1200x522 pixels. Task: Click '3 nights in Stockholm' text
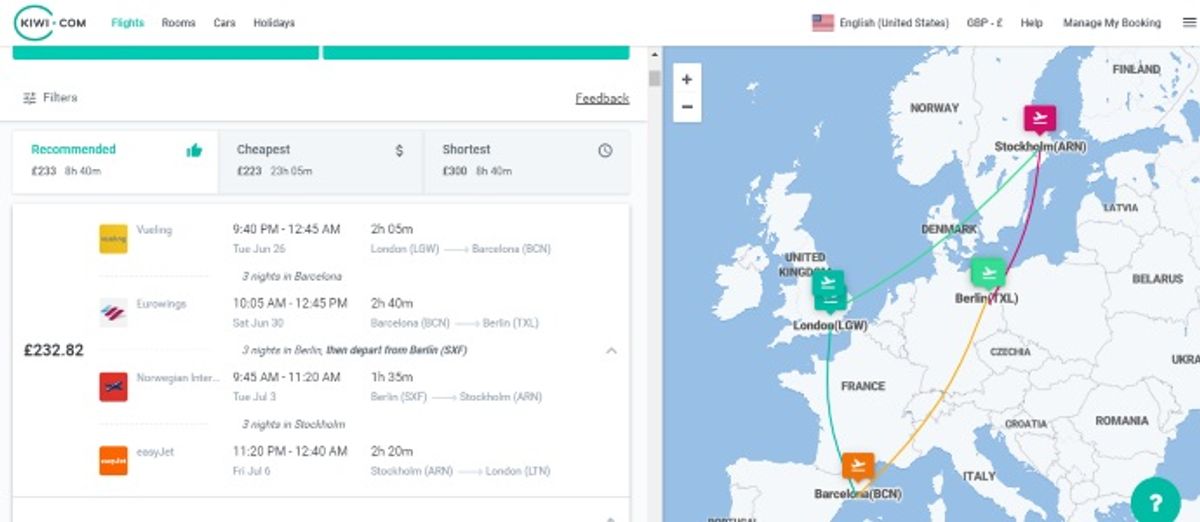click(293, 424)
